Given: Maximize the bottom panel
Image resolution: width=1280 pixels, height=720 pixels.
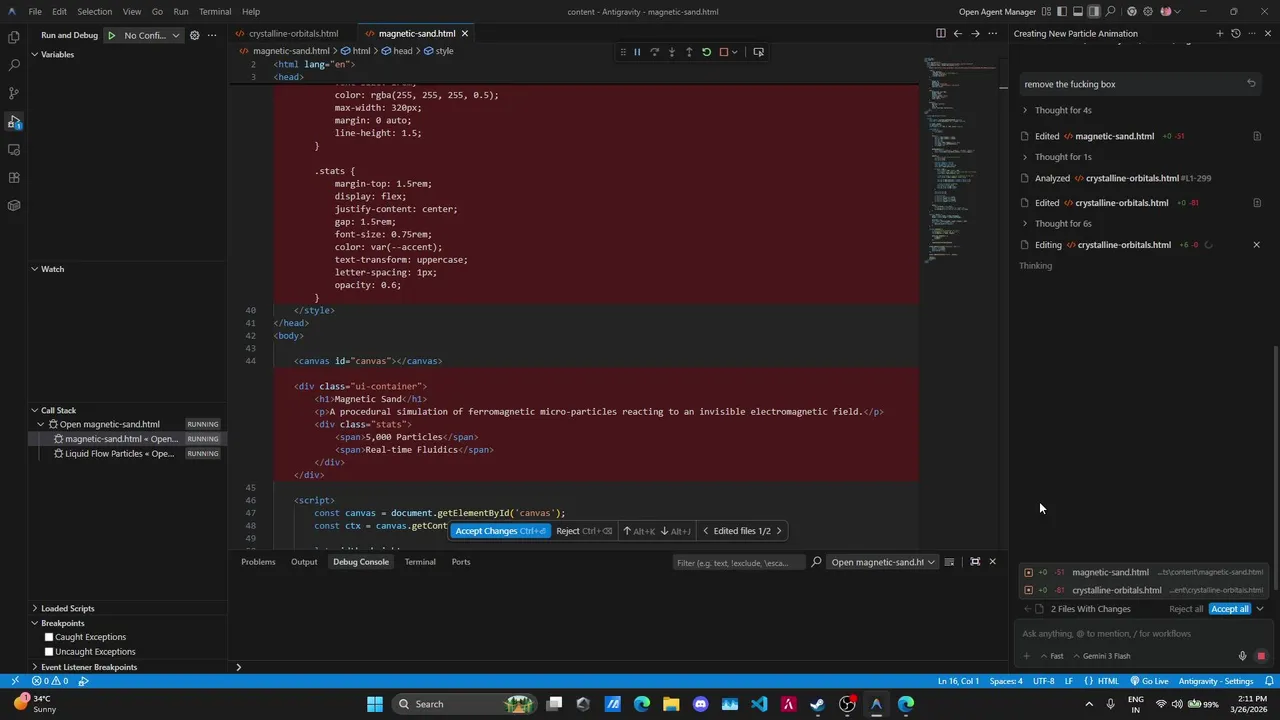Looking at the screenshot, I should (x=975, y=562).
